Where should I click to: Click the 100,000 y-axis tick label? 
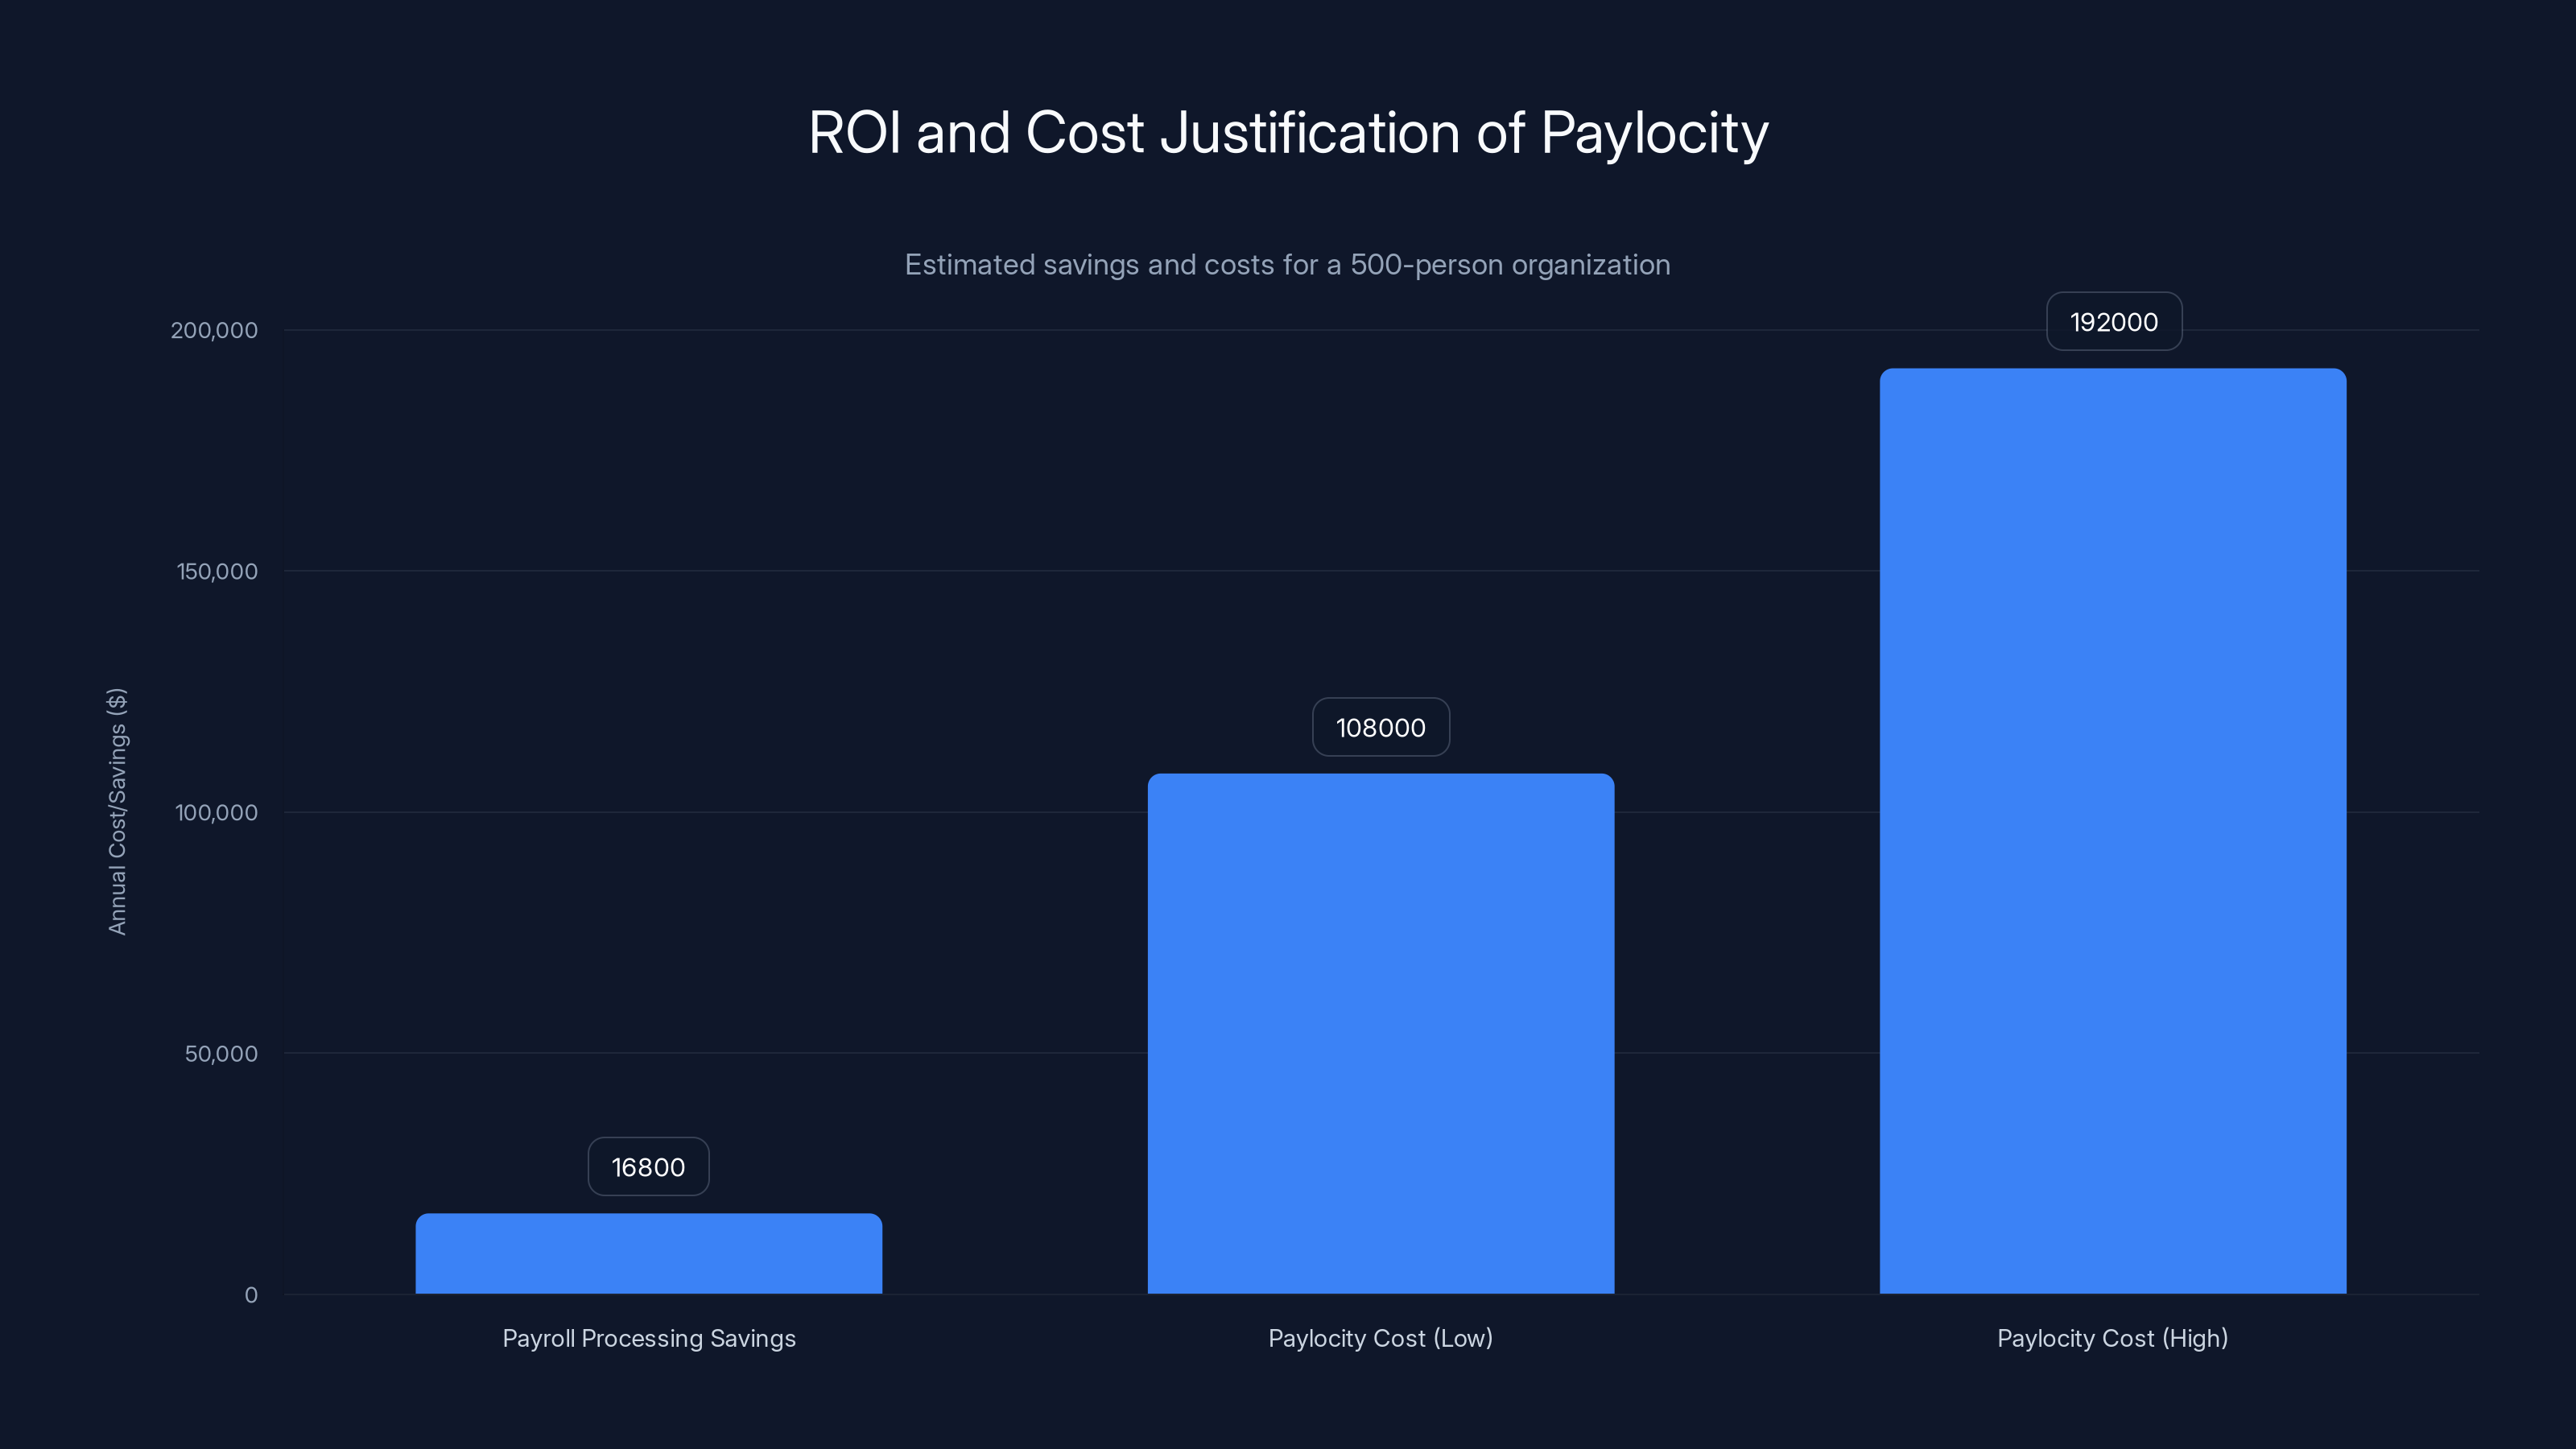pos(217,812)
